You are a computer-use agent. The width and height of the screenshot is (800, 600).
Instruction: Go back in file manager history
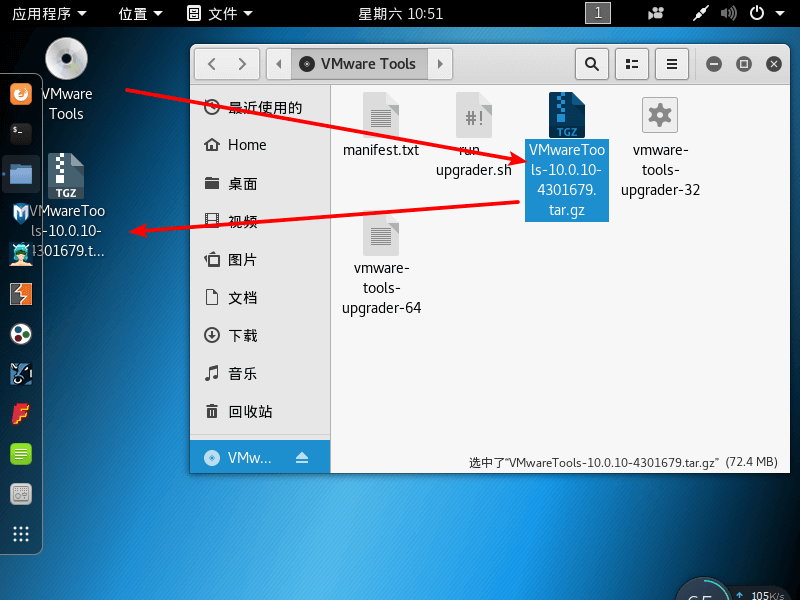tap(212, 64)
